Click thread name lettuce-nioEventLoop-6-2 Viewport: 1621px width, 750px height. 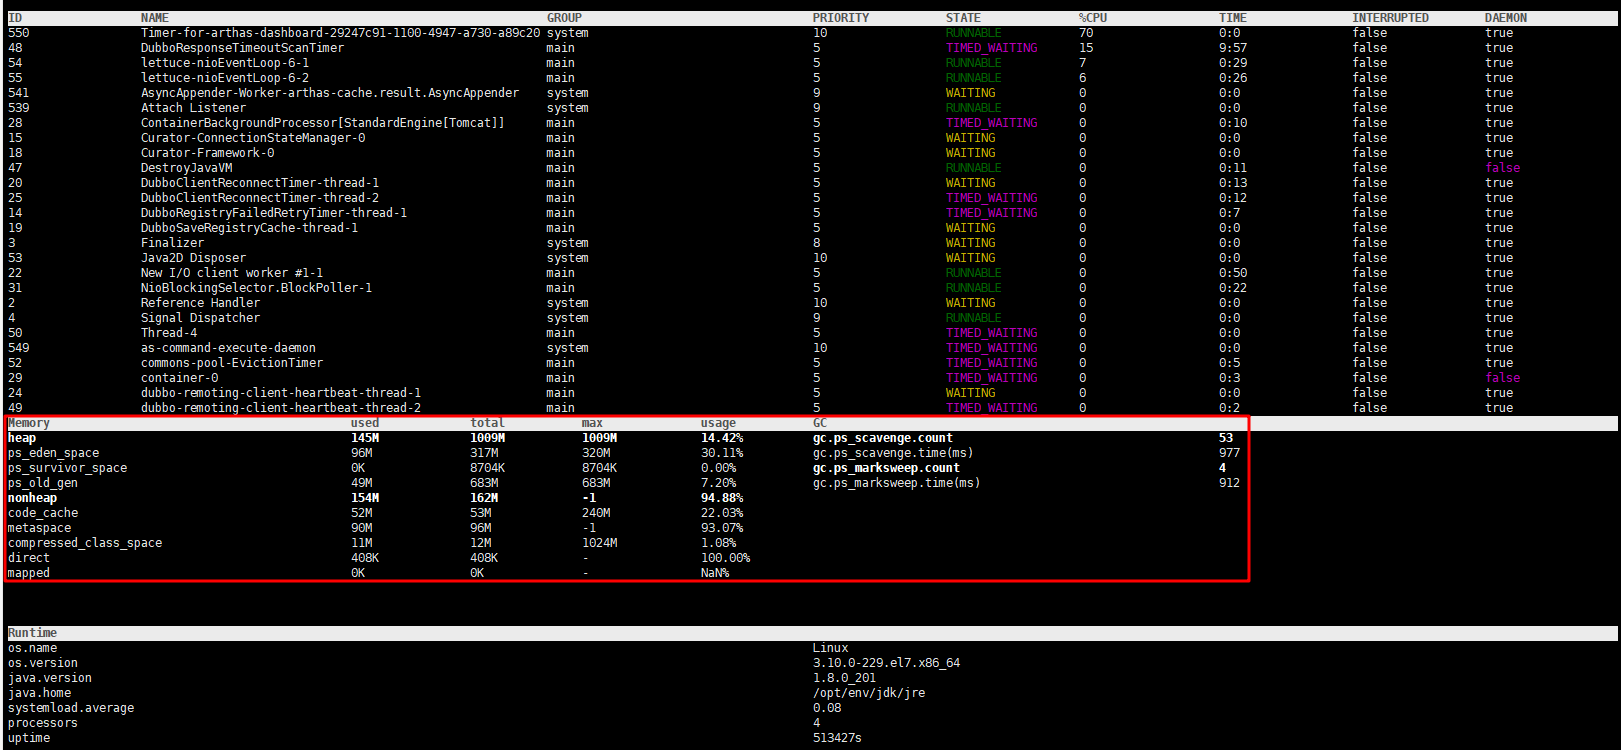[x=225, y=78]
